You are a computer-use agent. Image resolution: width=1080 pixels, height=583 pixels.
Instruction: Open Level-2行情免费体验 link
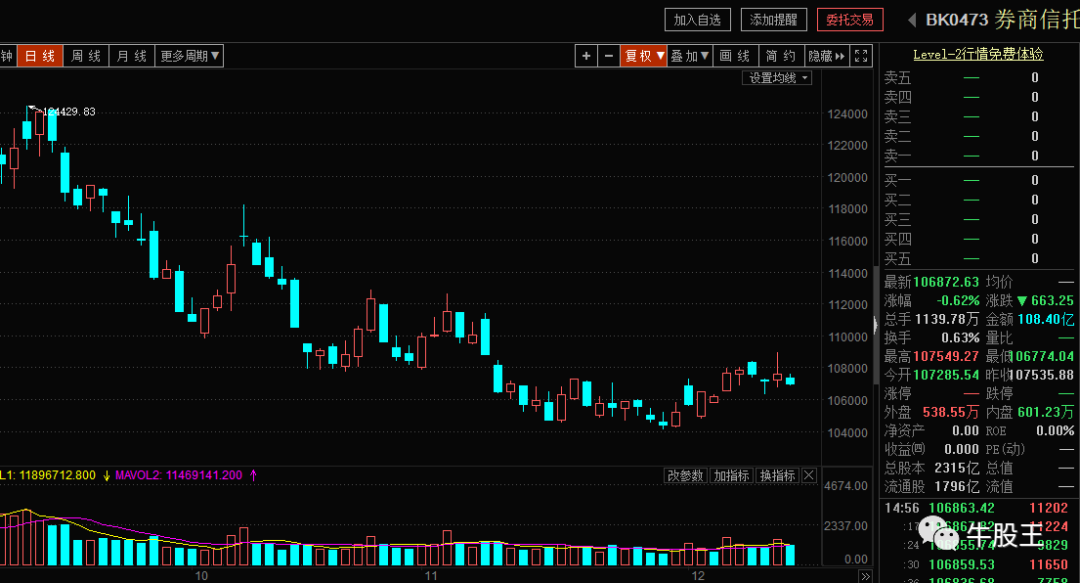978,54
